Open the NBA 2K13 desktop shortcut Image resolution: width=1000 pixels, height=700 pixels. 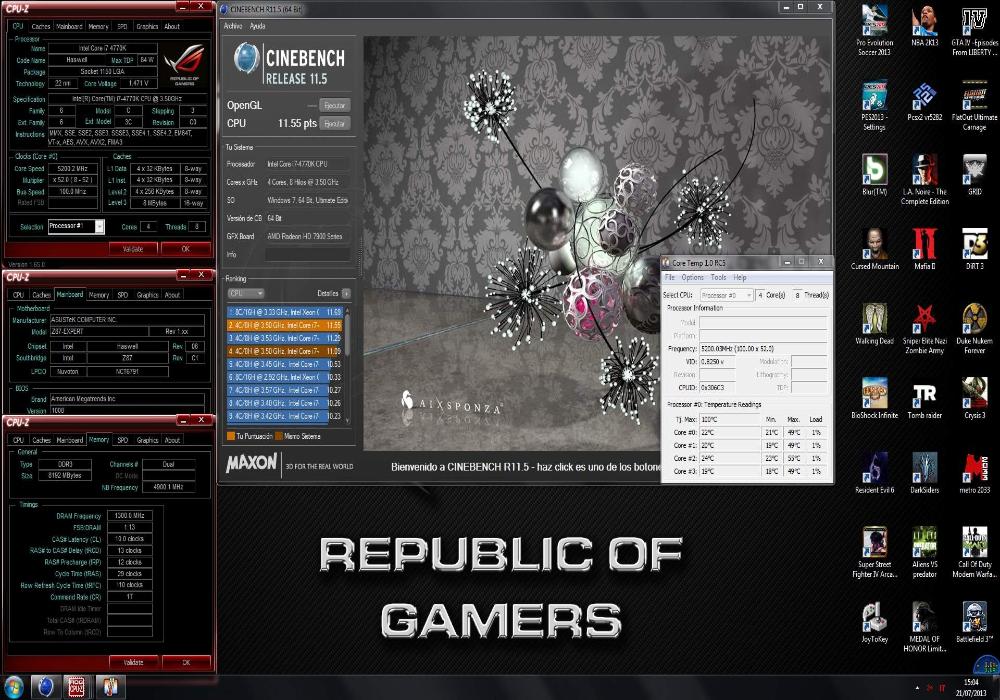[924, 27]
